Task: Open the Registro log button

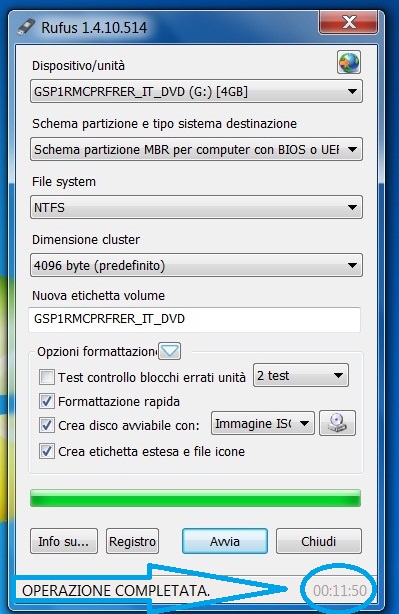Action: [132, 541]
